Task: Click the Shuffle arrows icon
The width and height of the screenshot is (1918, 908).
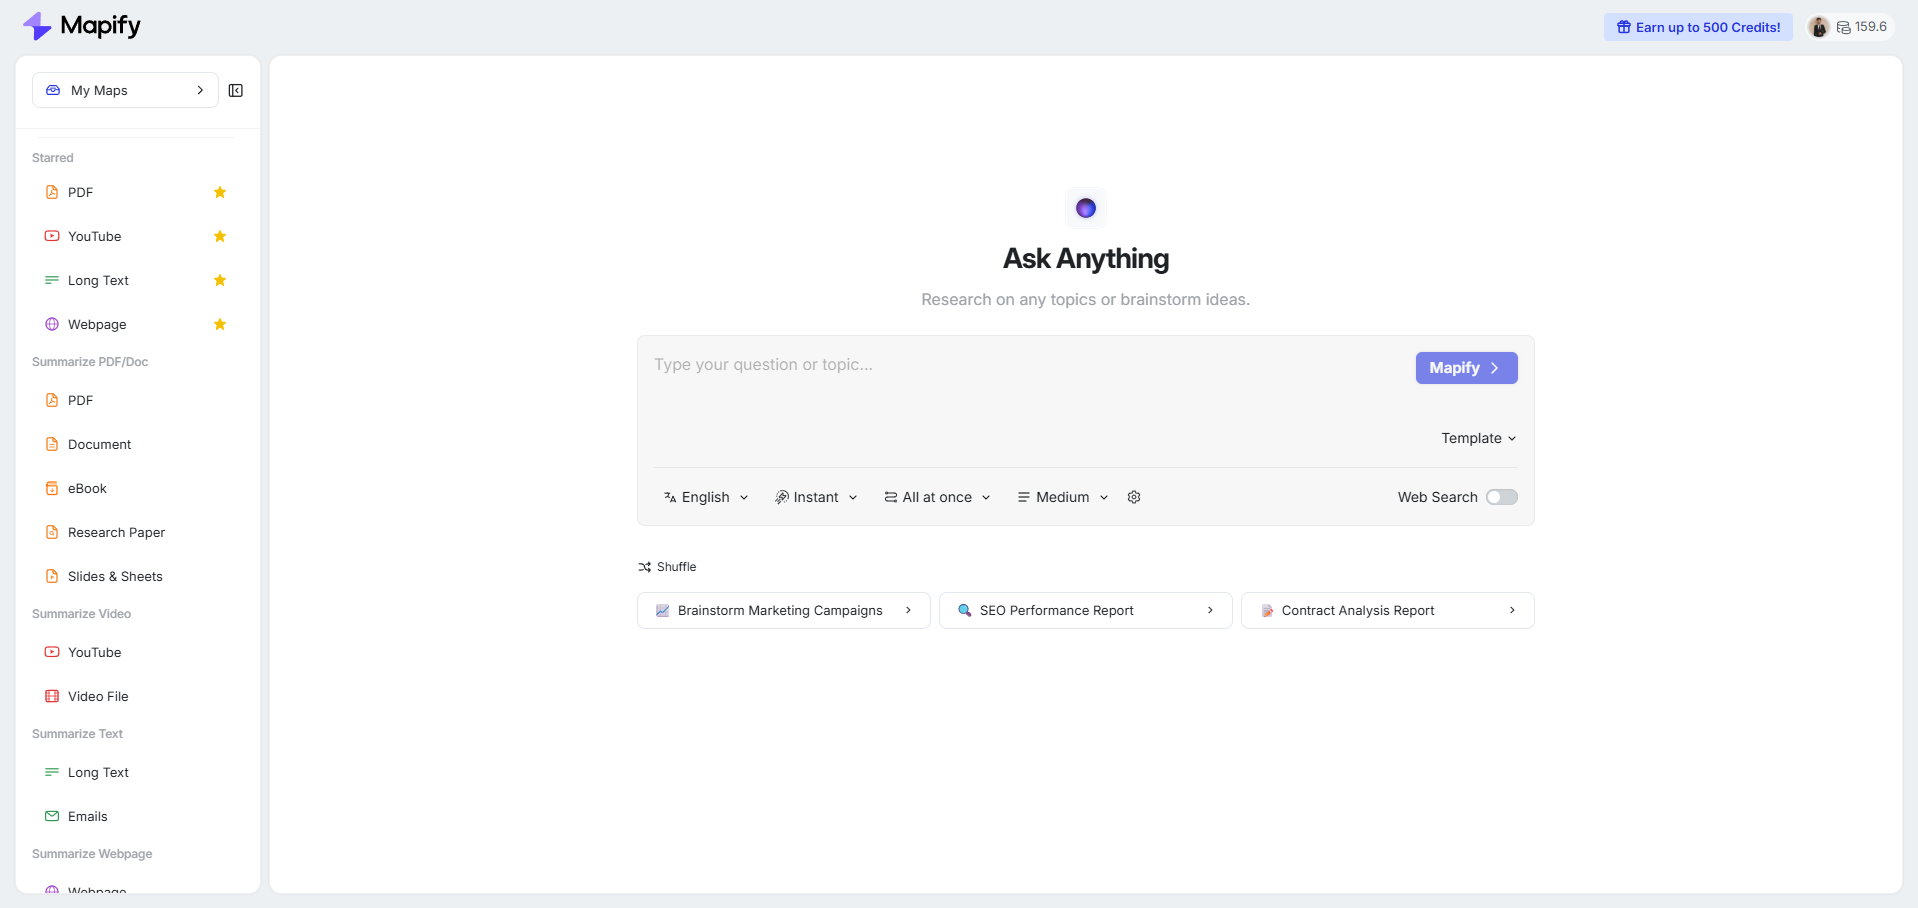Action: point(645,567)
